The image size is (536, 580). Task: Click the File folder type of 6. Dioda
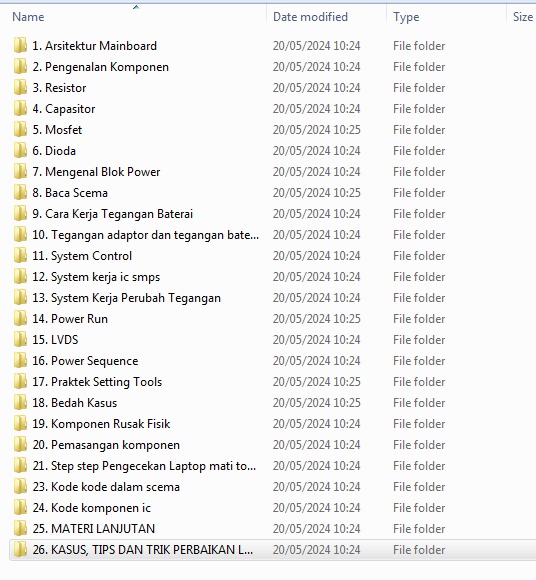pyautogui.click(x=419, y=151)
